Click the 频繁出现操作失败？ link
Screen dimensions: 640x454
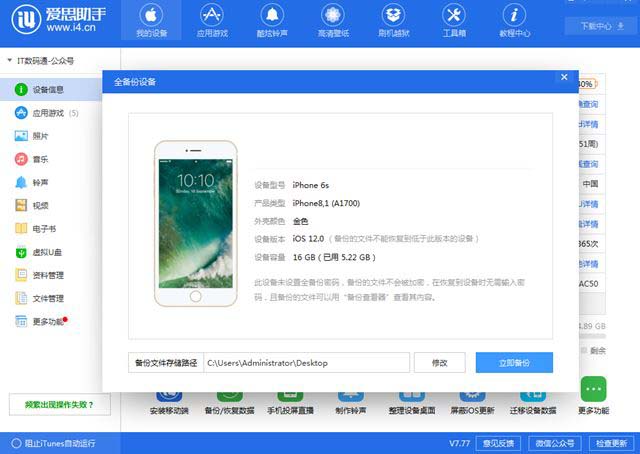pyautogui.click(x=60, y=405)
